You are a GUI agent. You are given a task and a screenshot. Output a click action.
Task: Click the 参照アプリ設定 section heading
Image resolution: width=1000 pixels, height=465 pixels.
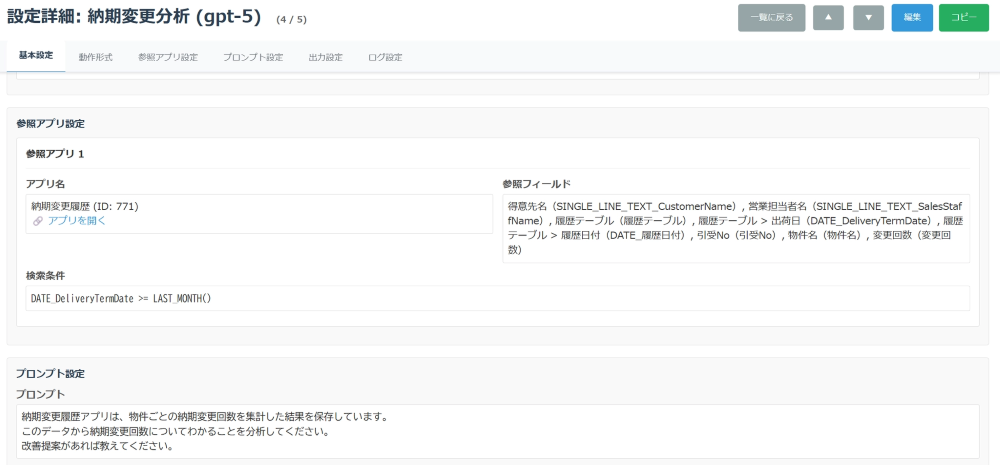pos(50,123)
